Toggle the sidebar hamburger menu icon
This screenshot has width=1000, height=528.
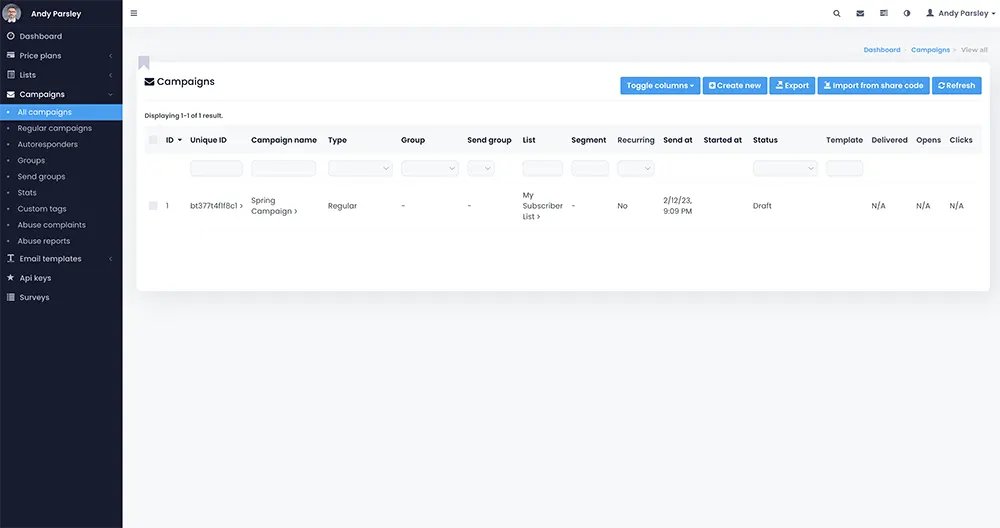[134, 13]
